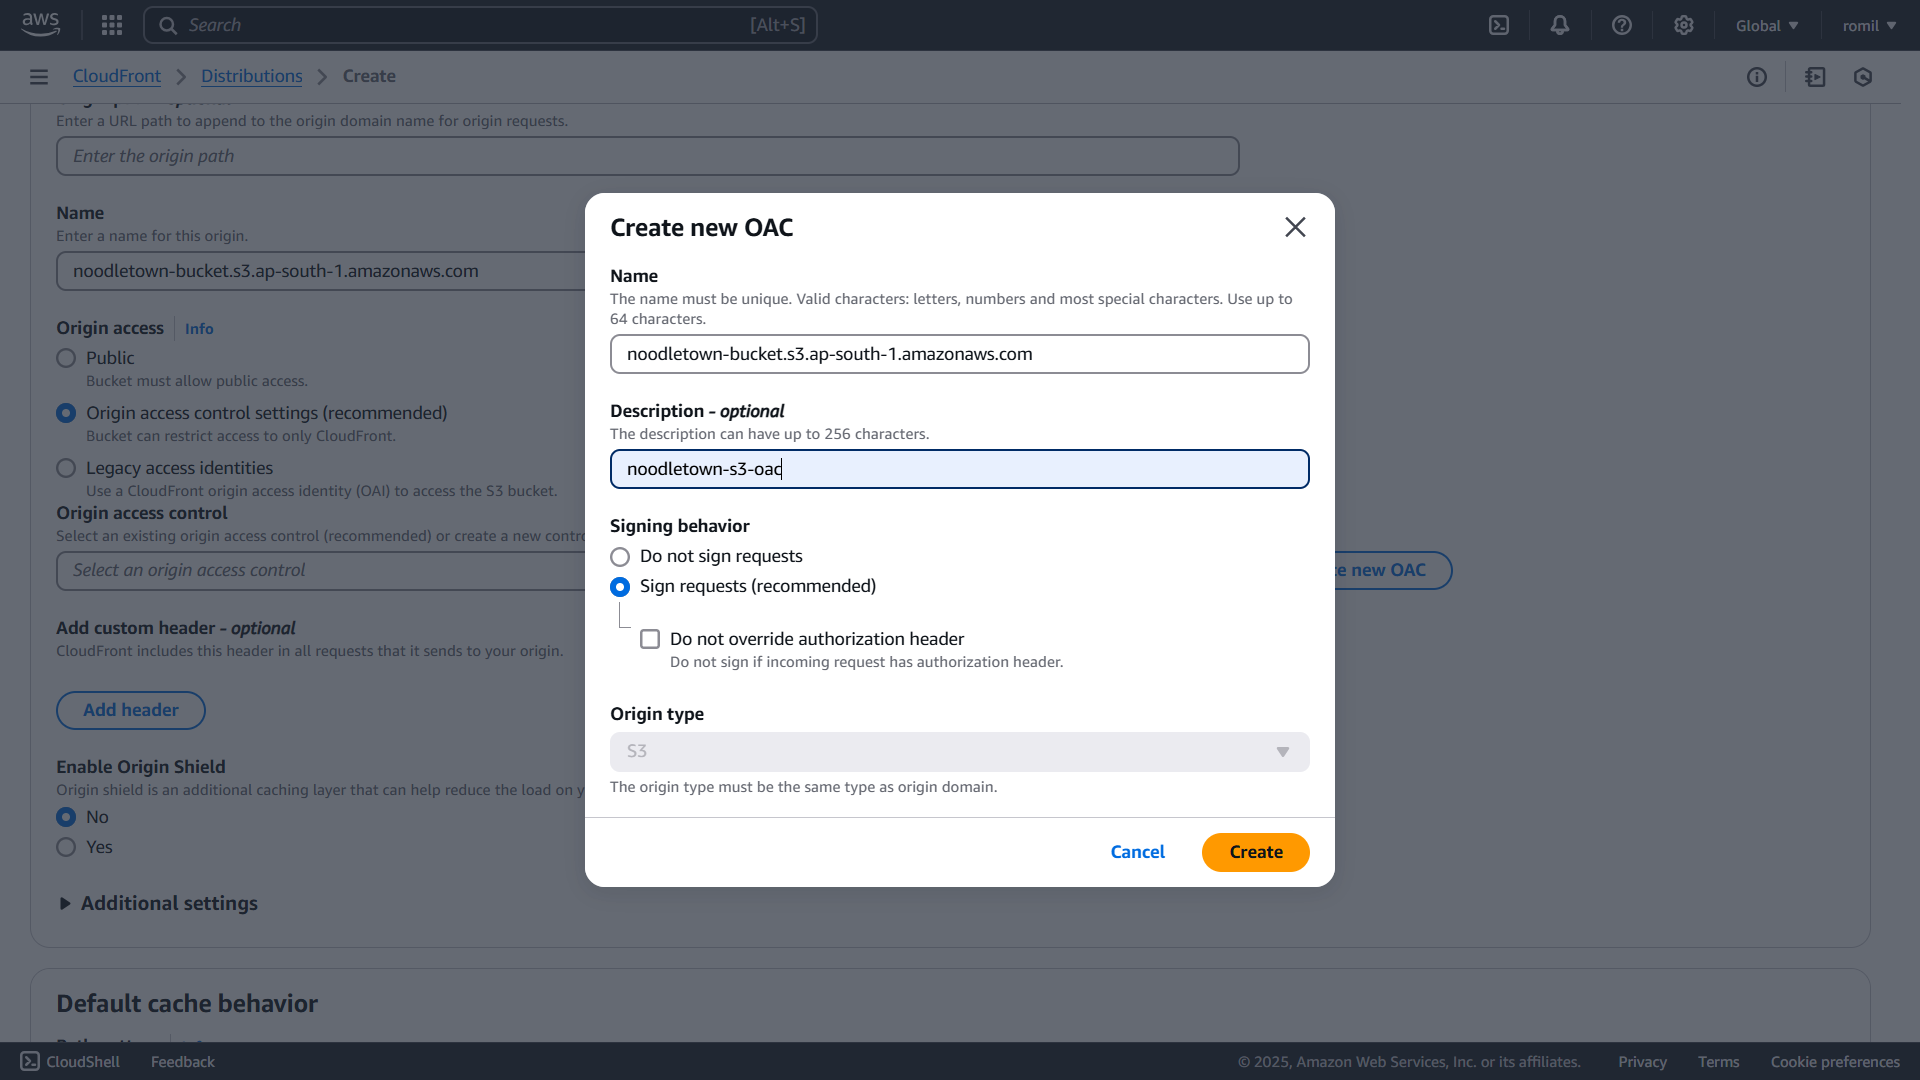Open Cookie preferences
This screenshot has width=1920, height=1080.
[x=1835, y=1061]
